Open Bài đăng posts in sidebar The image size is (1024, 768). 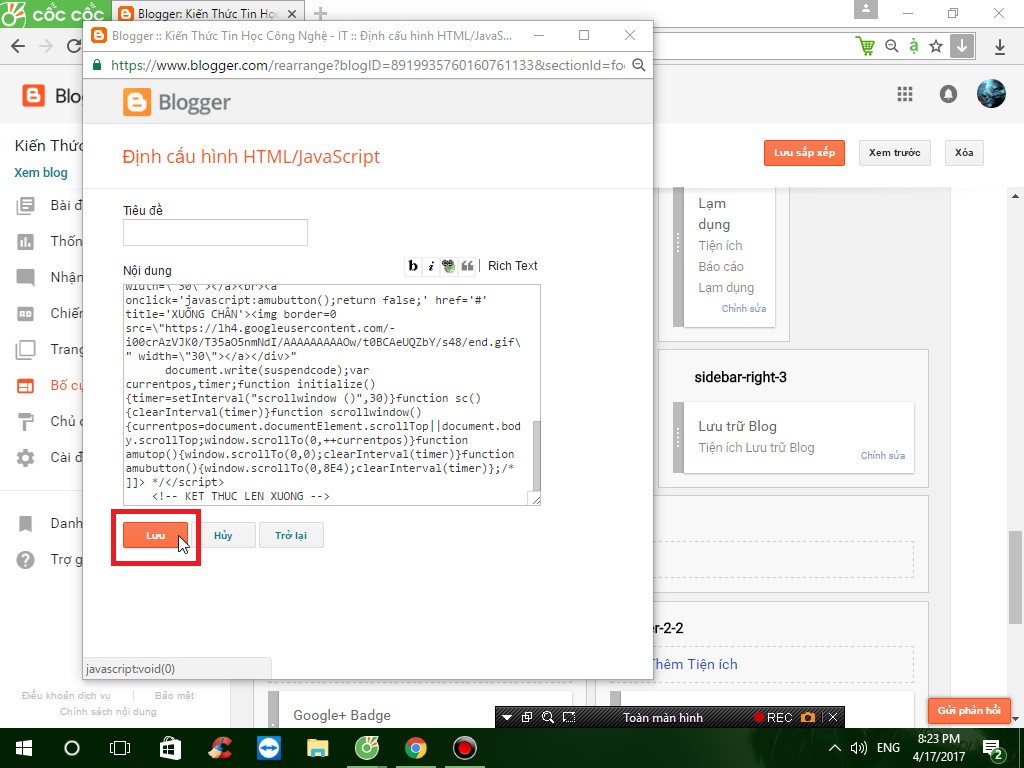[49, 206]
